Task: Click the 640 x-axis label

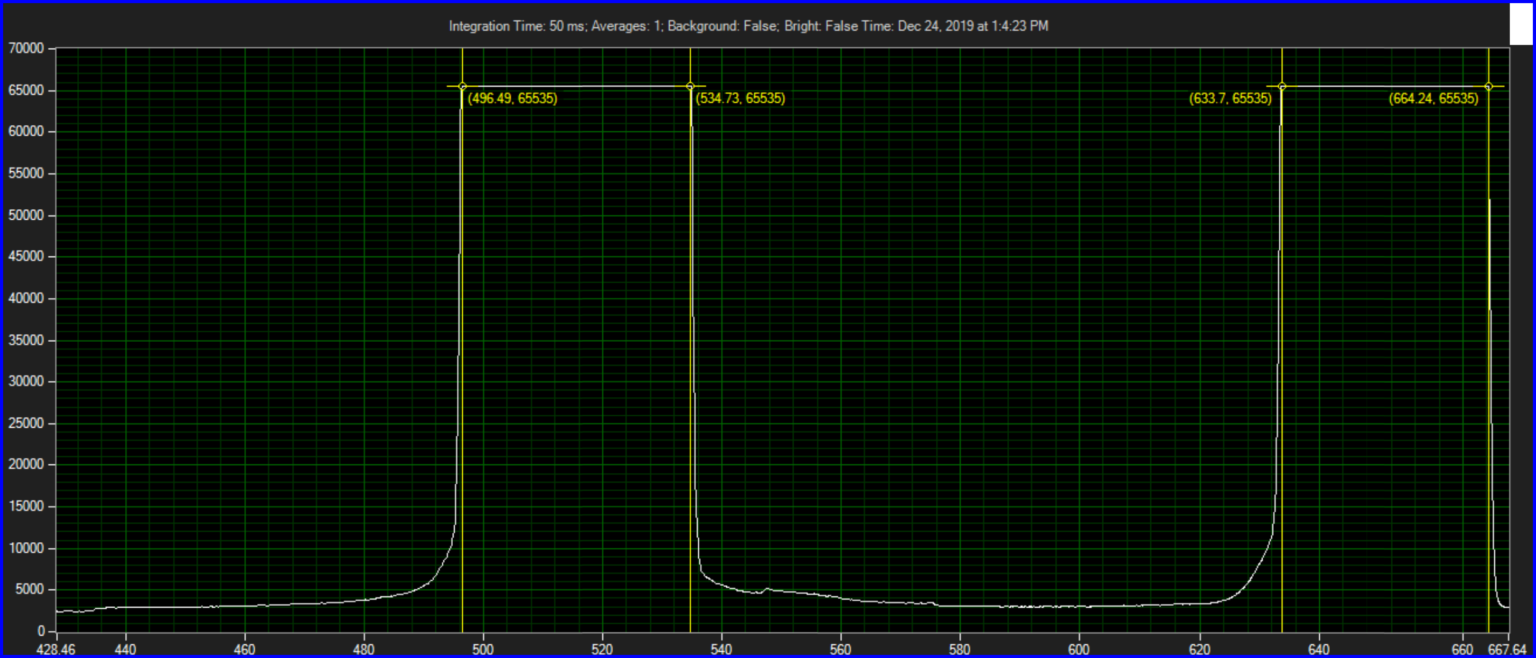Action: (x=1318, y=648)
